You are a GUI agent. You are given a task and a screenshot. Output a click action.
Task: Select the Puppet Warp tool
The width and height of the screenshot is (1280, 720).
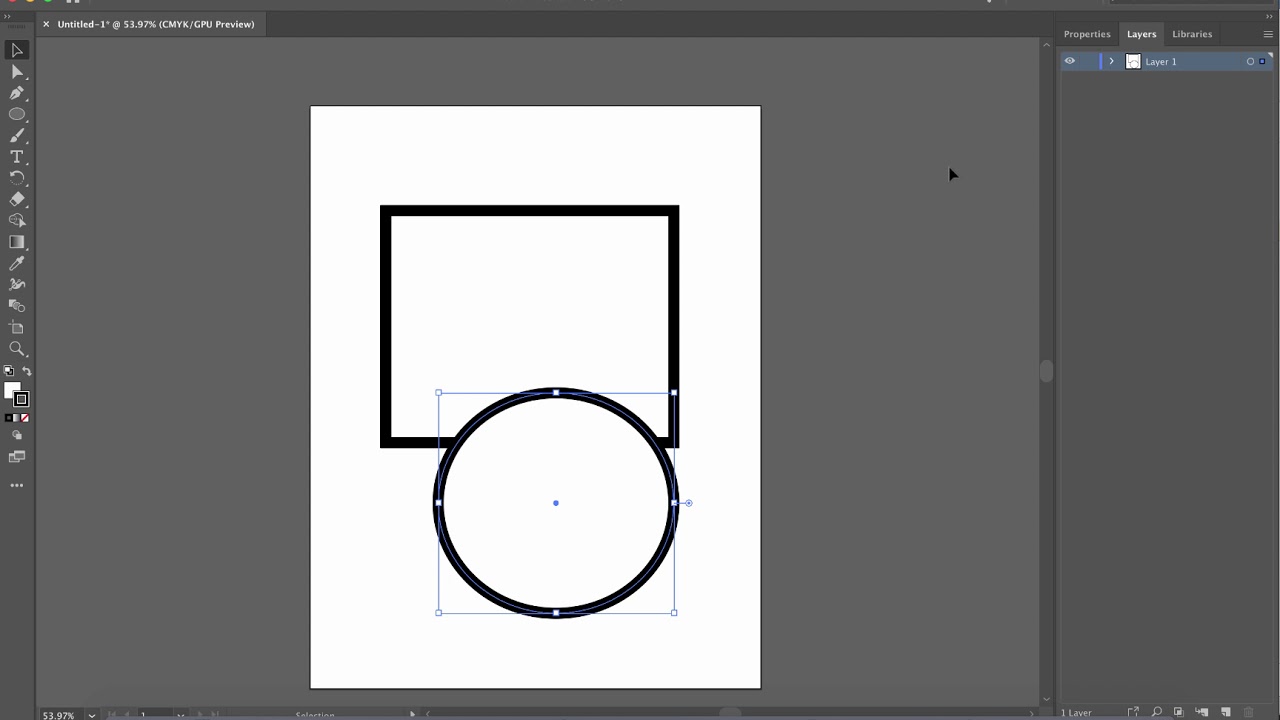coord(17,284)
